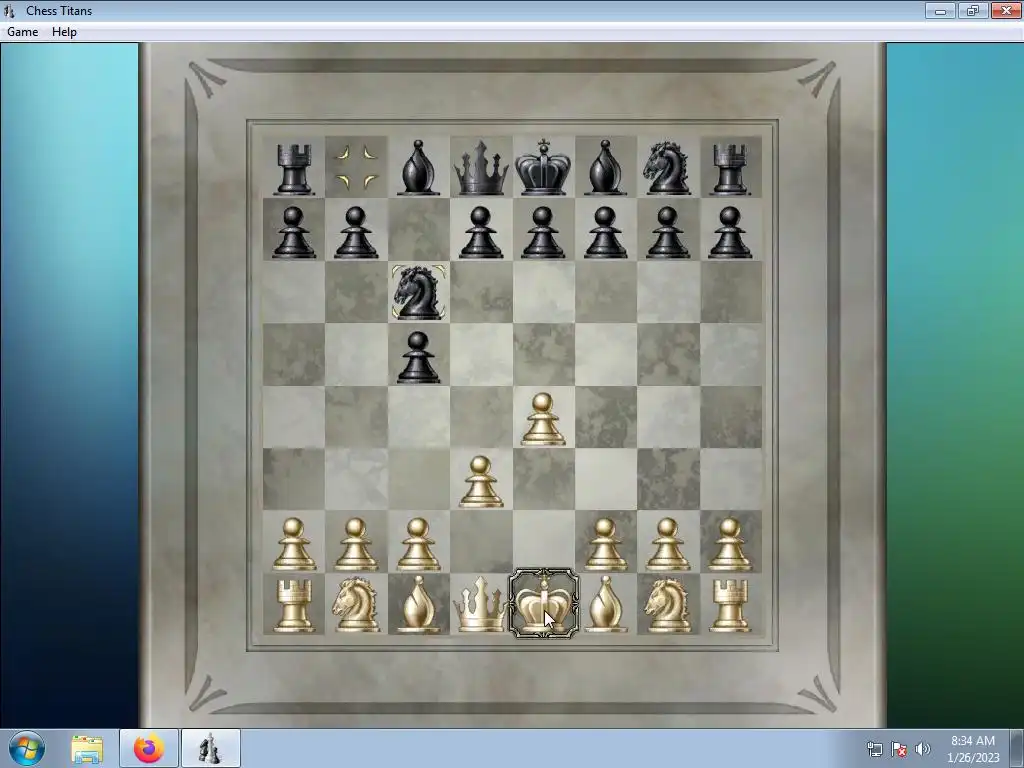The width and height of the screenshot is (1024, 768).
Task: Choose the white pawn on a2
Action: (293, 544)
